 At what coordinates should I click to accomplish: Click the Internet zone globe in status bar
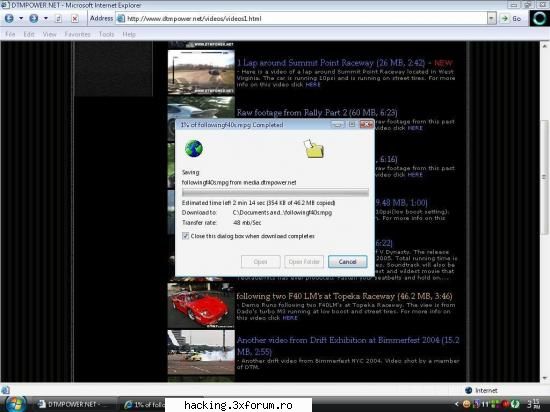pos(468,390)
